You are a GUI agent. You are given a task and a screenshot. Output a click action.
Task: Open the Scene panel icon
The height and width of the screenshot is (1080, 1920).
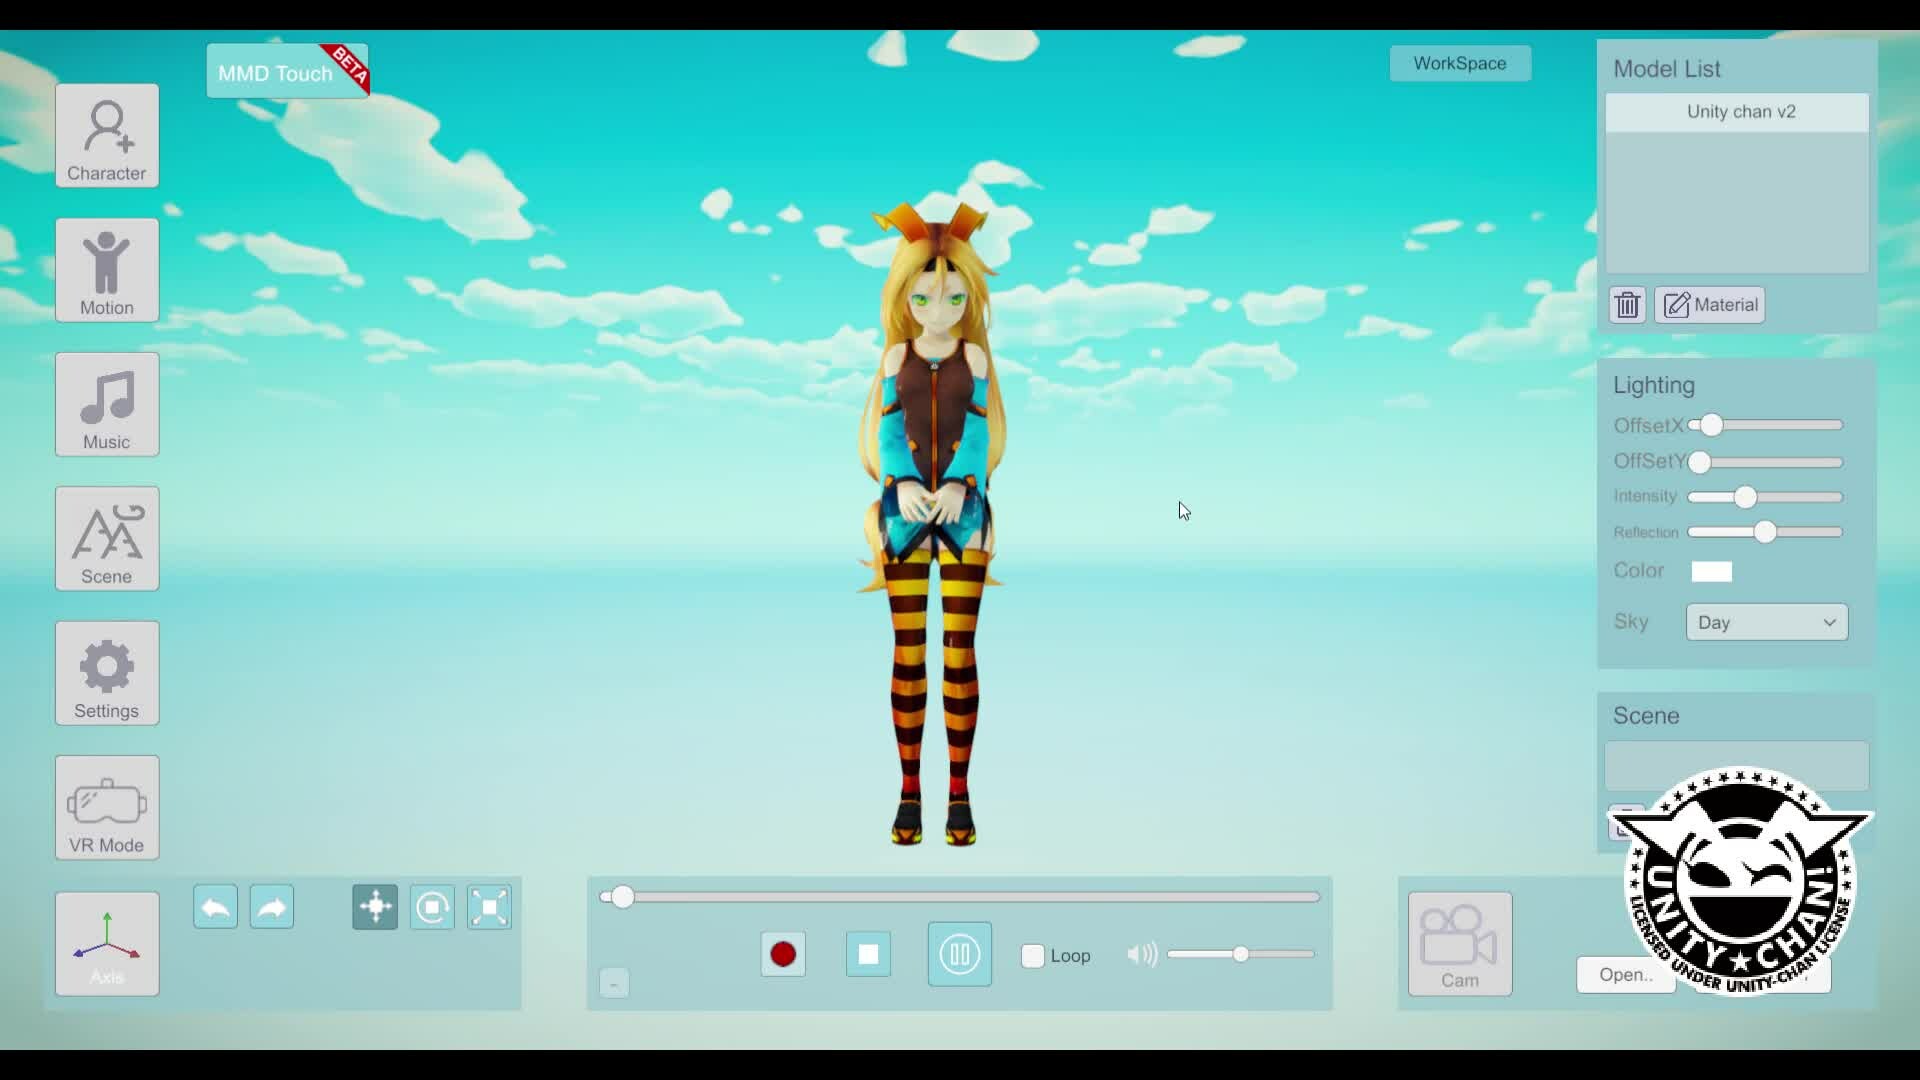coord(107,539)
